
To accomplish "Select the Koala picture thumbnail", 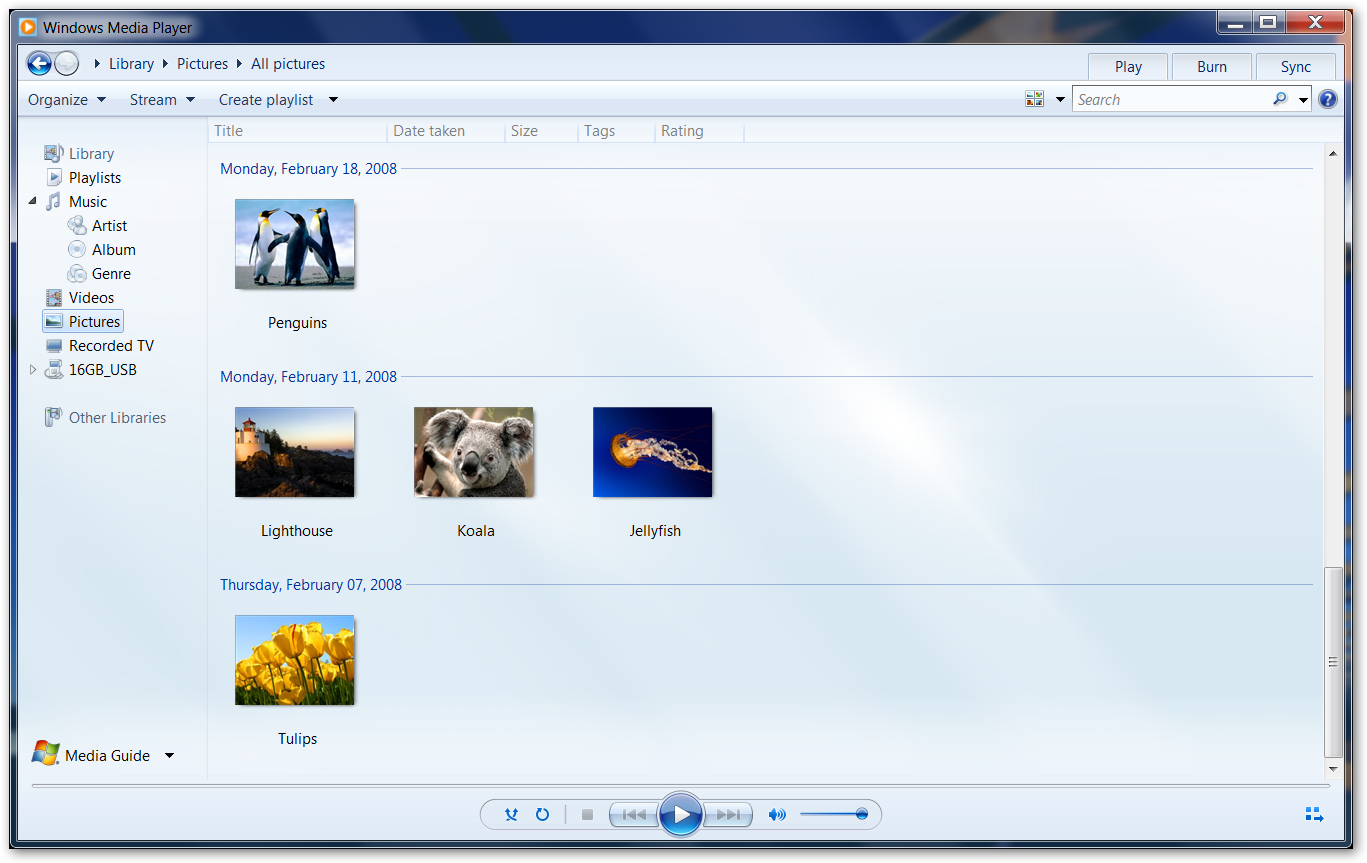I will coord(473,452).
